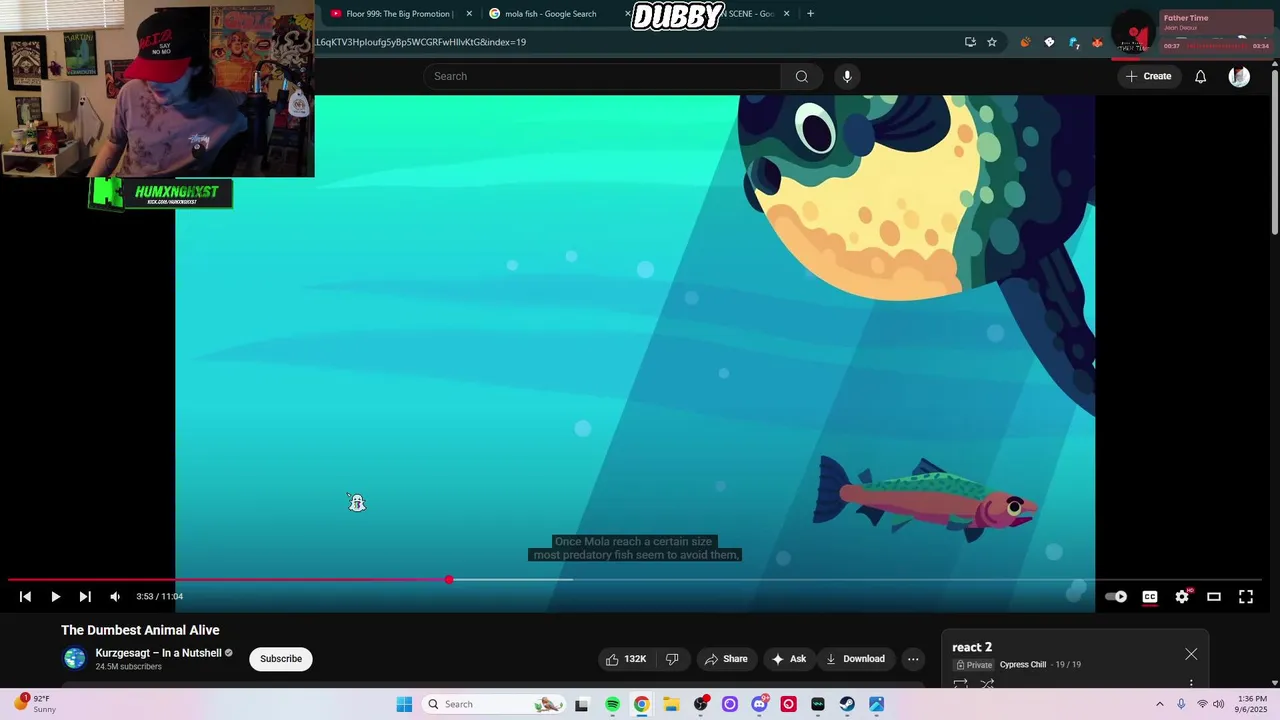
Task: Open Task View from the taskbar
Action: pos(582,704)
